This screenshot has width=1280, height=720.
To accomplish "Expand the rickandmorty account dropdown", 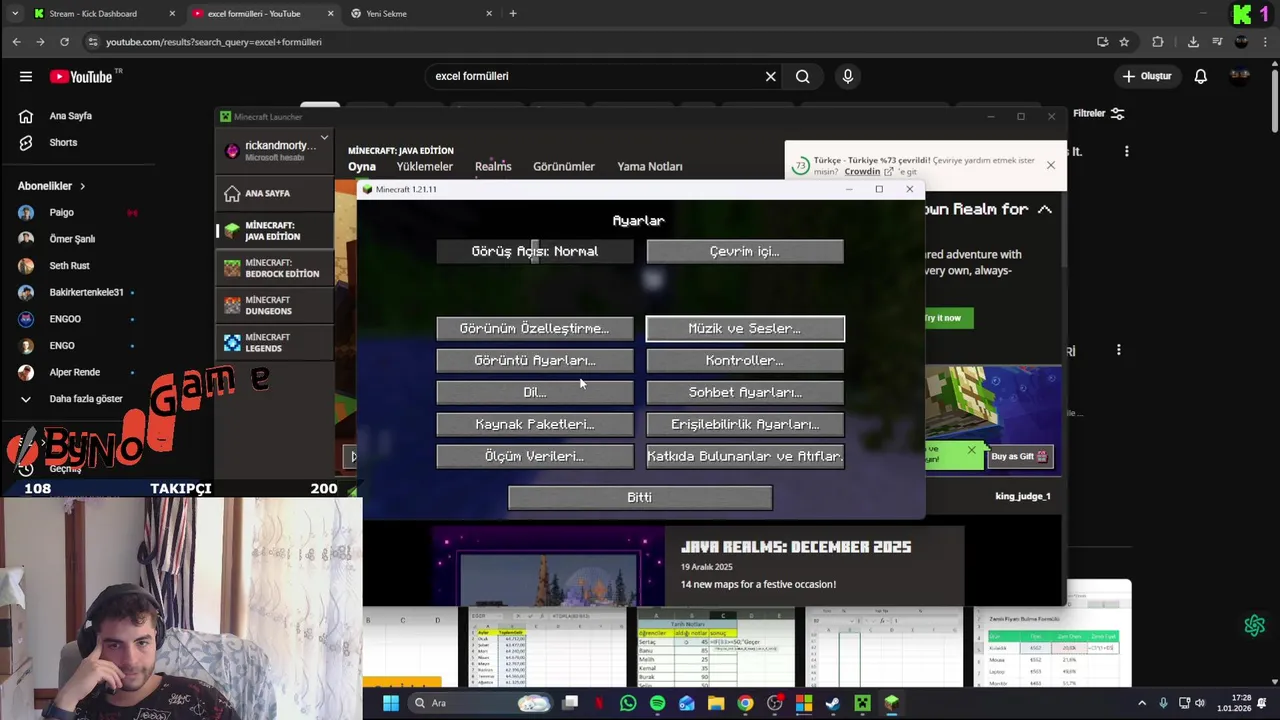I will tap(324, 138).
